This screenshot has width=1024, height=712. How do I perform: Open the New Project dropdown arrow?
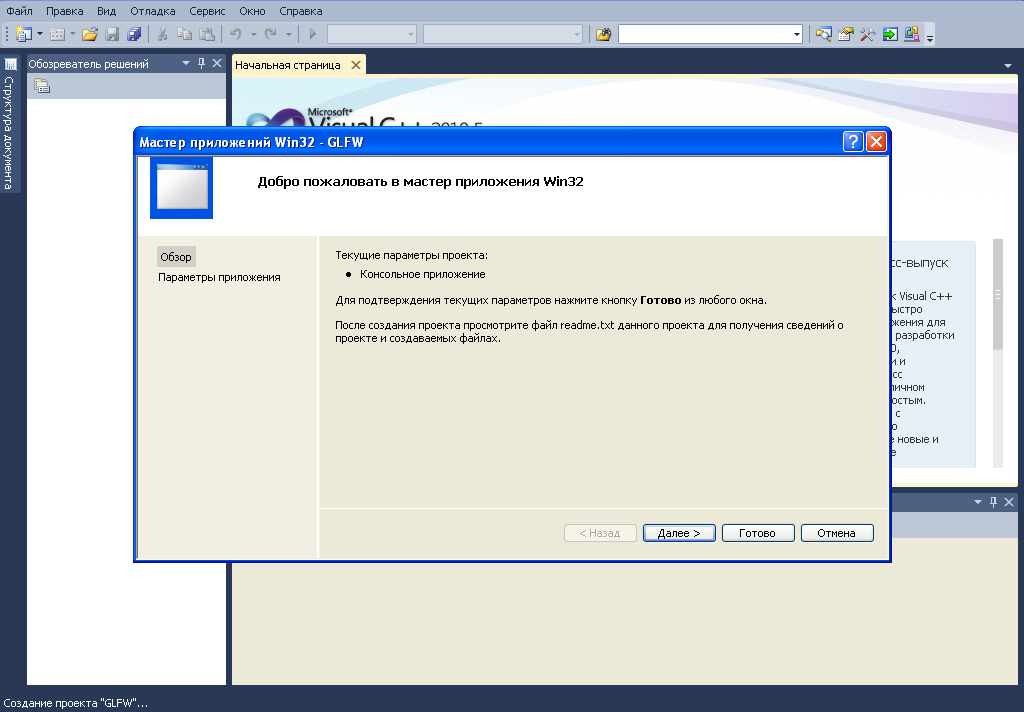coord(40,34)
